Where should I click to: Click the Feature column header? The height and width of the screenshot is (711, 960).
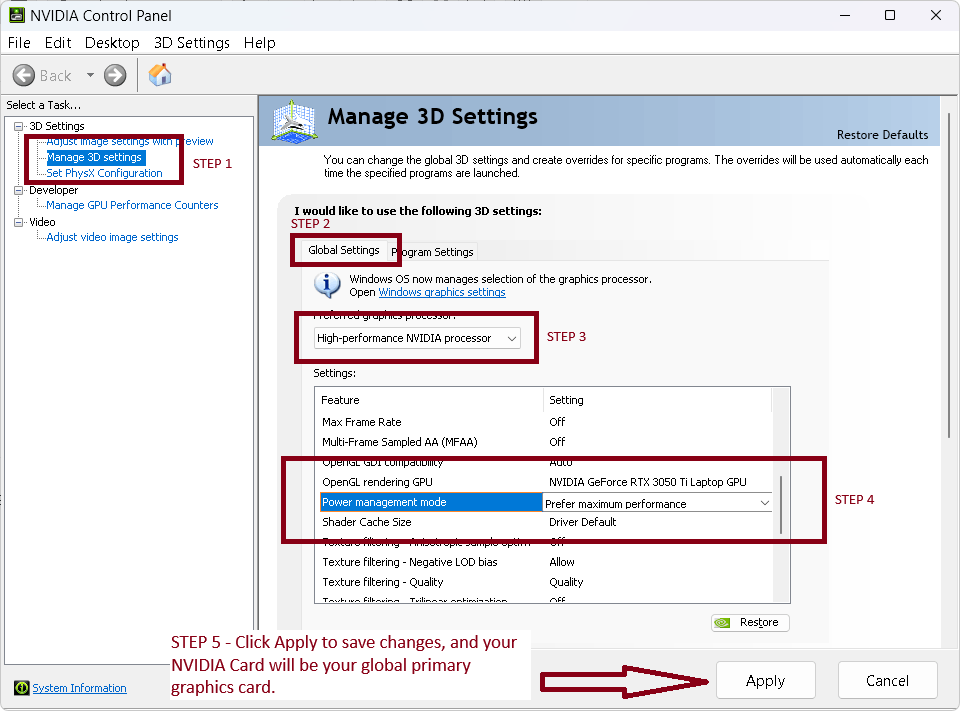[430, 400]
